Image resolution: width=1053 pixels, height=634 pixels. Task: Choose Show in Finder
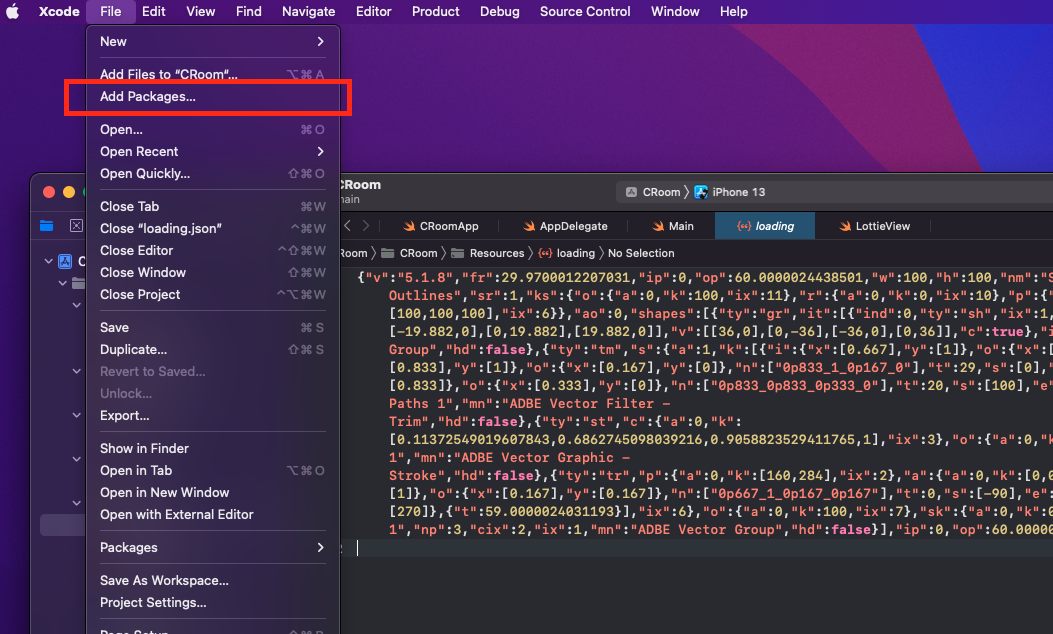click(213, 449)
